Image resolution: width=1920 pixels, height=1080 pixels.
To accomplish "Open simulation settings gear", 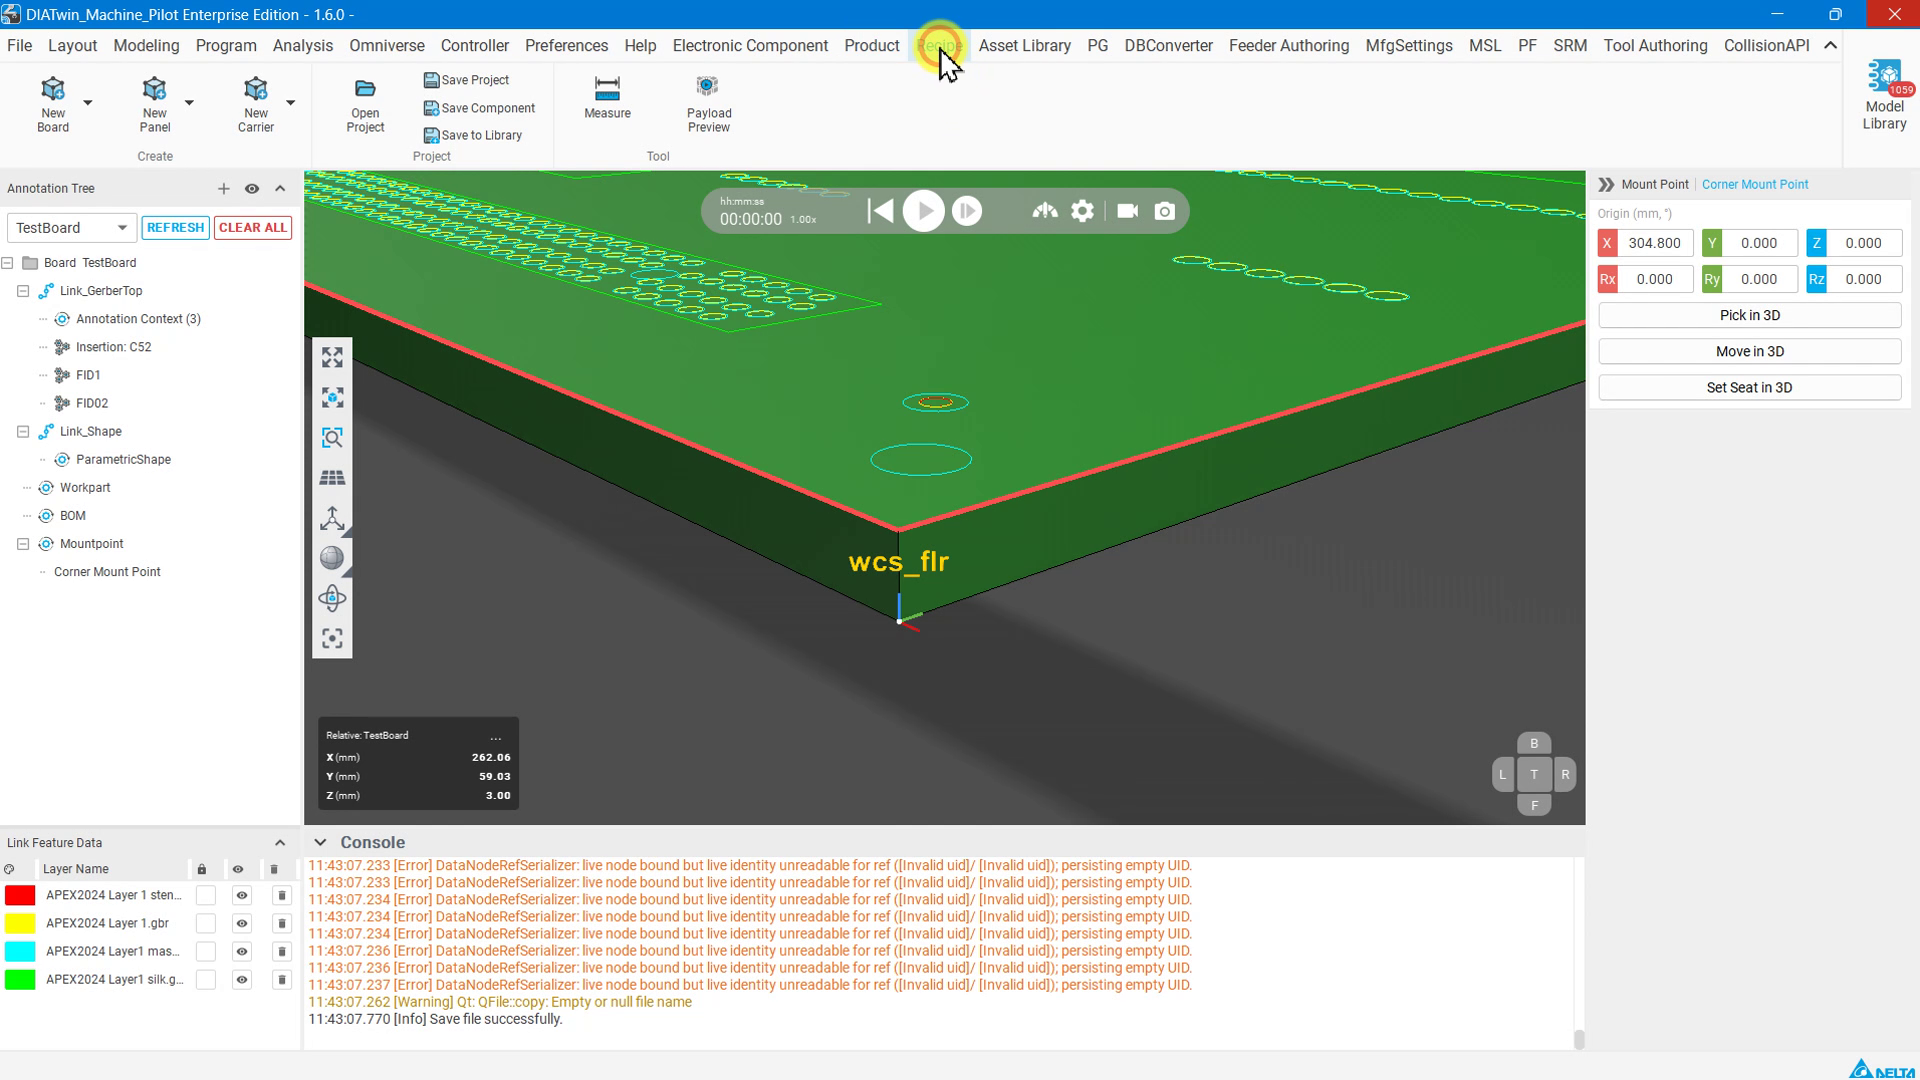I will 1082,211.
